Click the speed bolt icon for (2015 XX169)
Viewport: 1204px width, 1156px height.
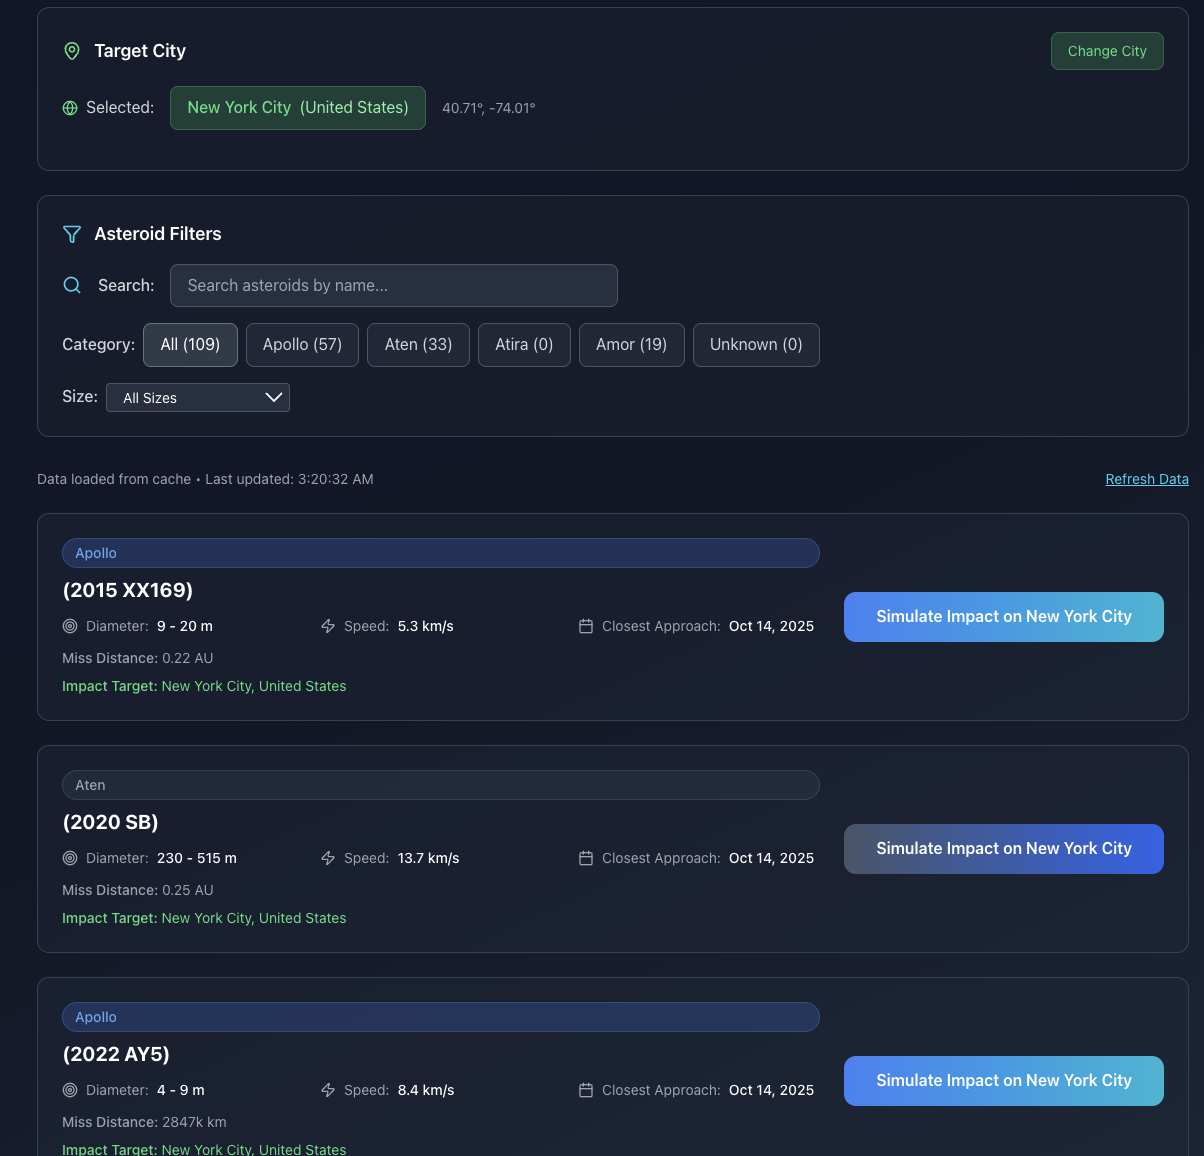tap(328, 626)
